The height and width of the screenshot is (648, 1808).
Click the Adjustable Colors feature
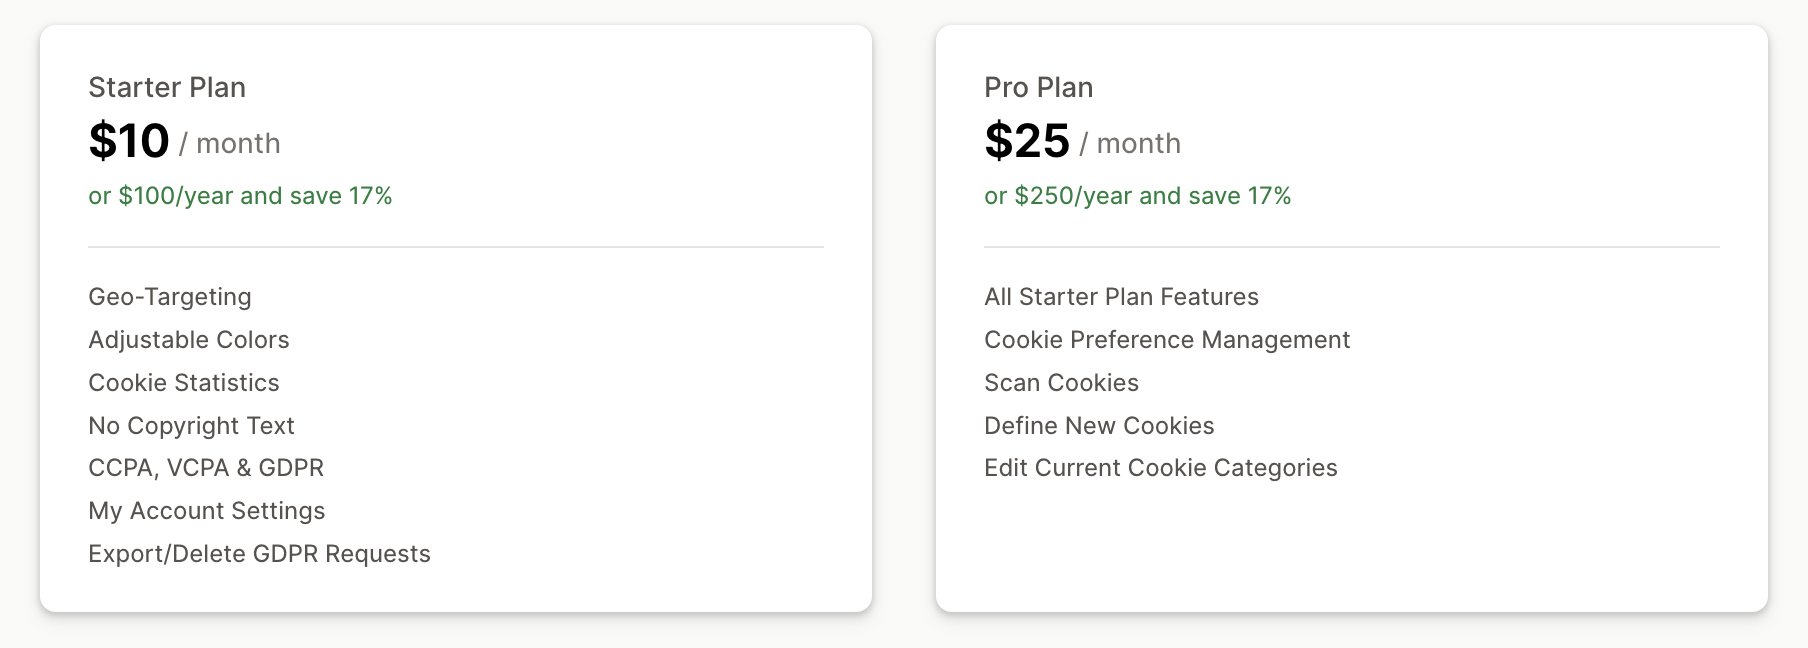[189, 340]
